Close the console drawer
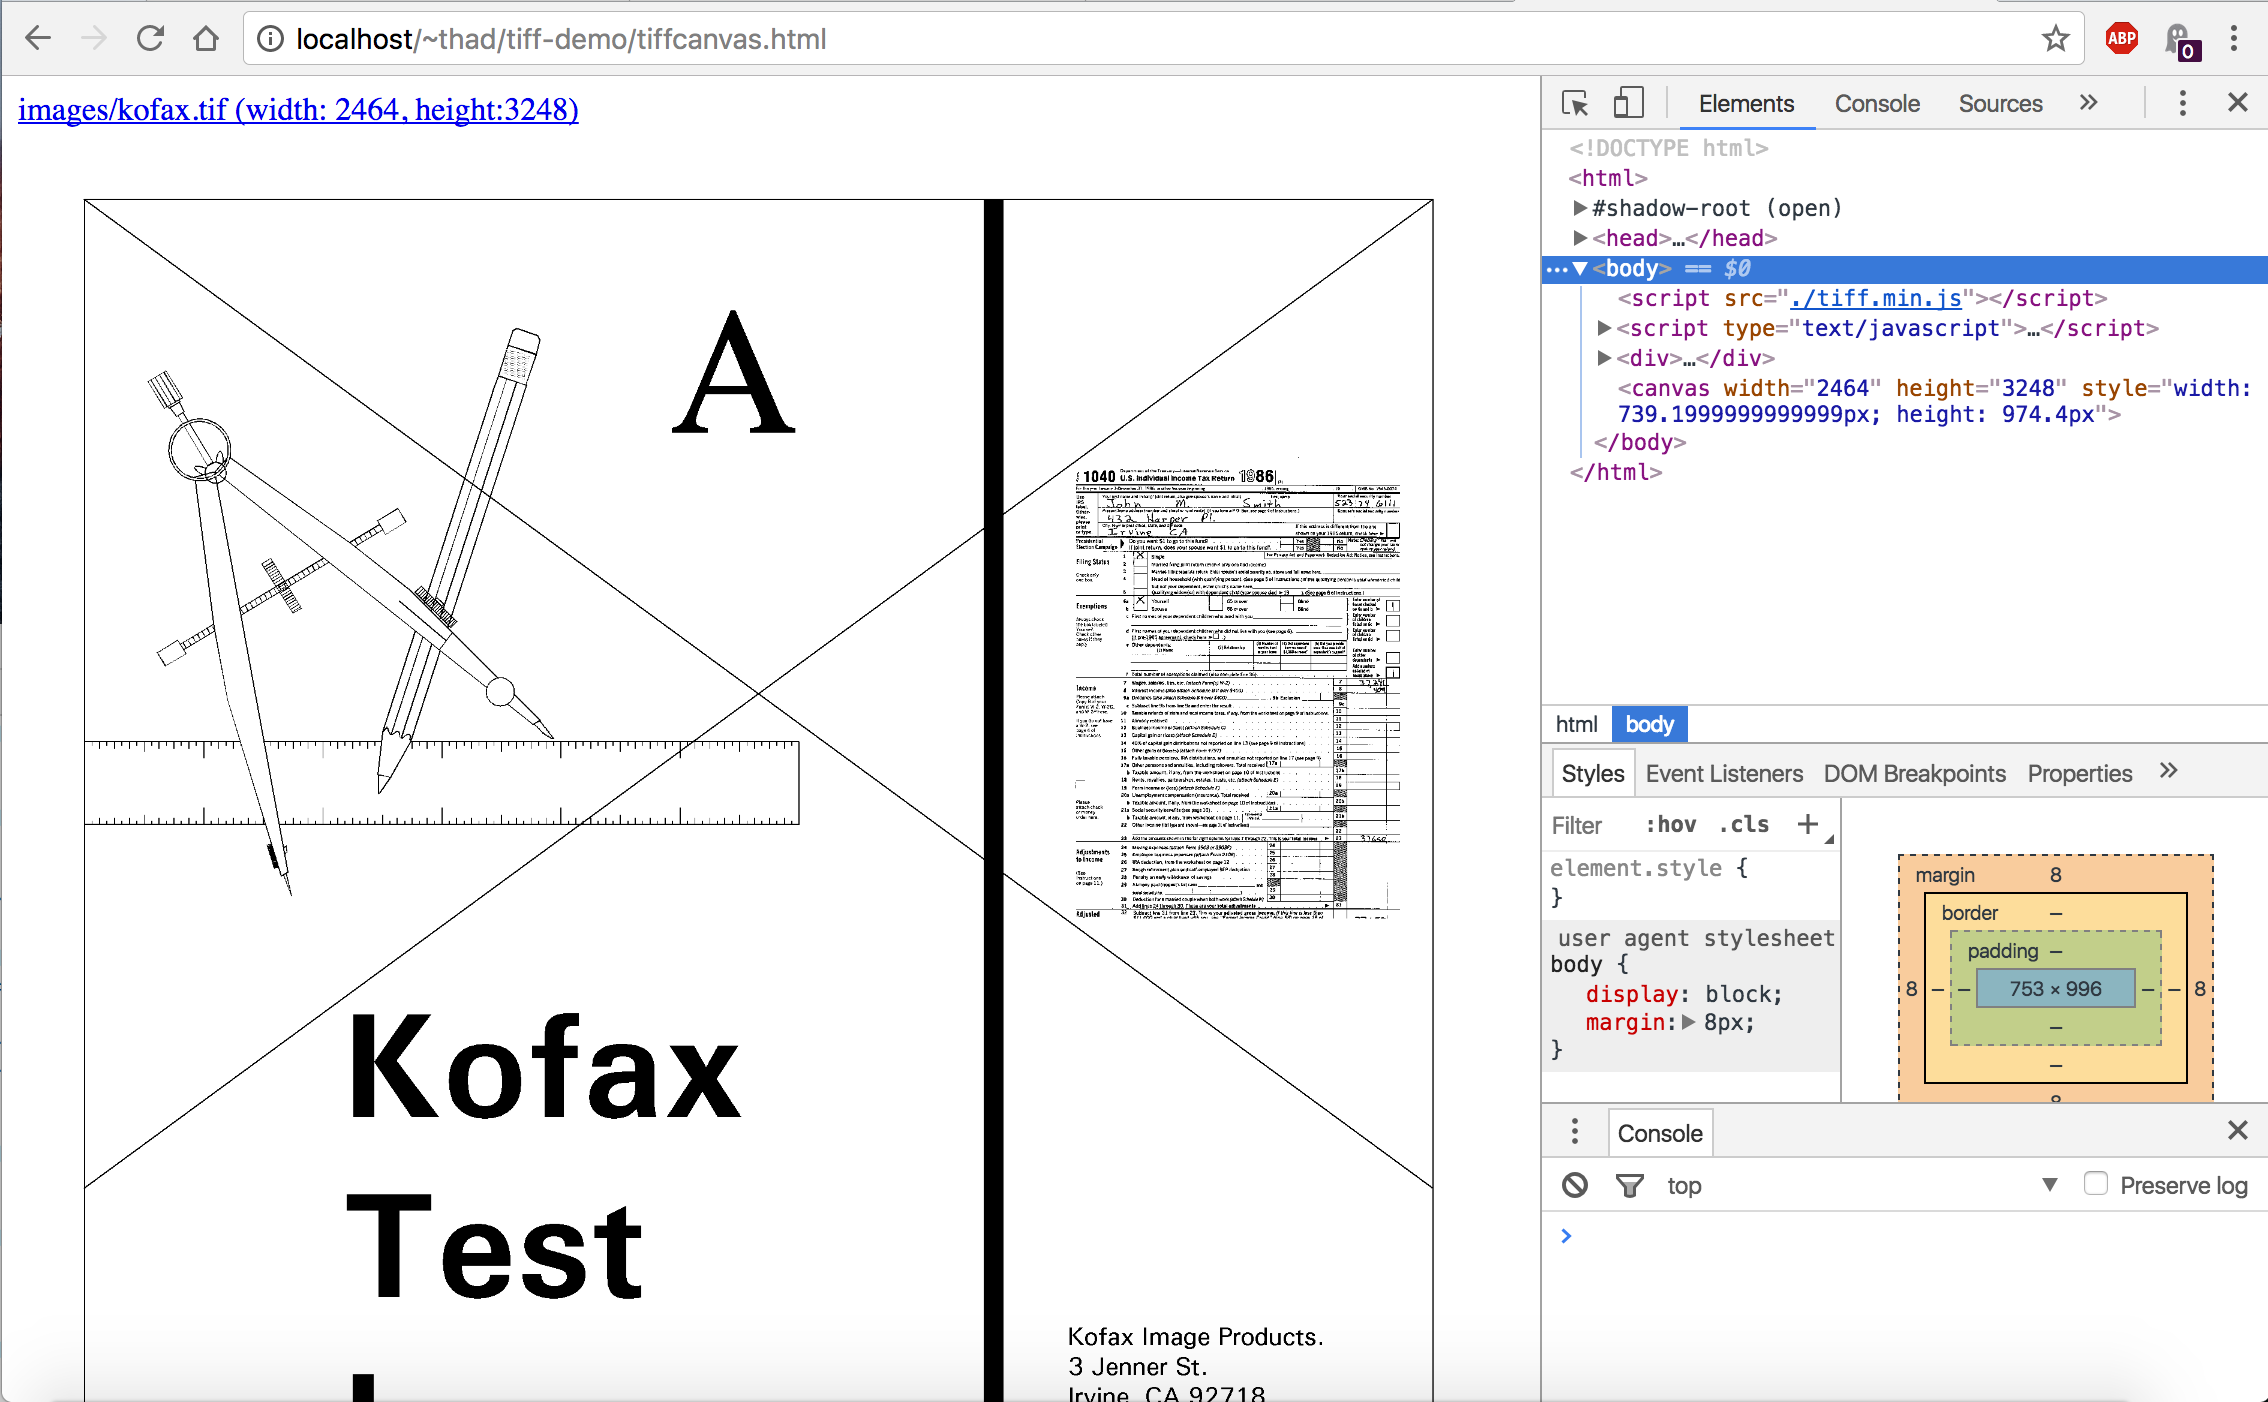 pyautogui.click(x=2238, y=1130)
